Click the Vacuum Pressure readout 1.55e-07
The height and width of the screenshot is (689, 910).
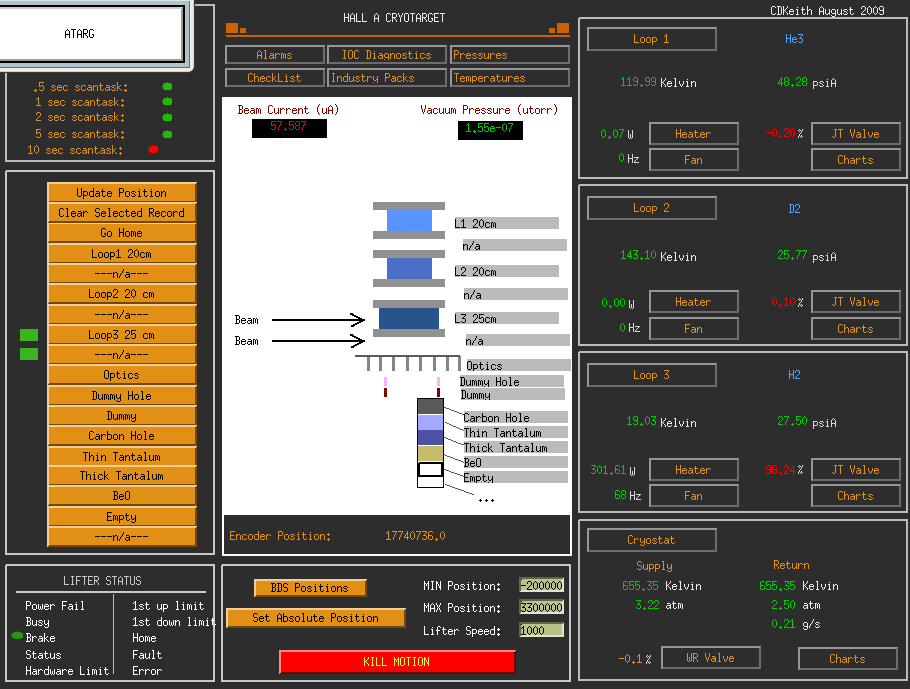(x=490, y=129)
